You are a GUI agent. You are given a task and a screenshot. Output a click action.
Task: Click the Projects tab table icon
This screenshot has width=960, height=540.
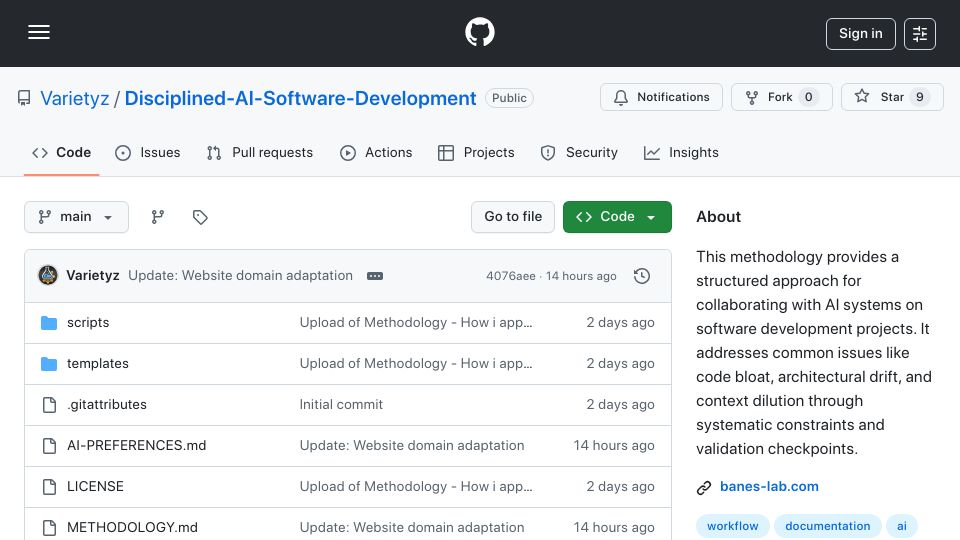coord(446,153)
